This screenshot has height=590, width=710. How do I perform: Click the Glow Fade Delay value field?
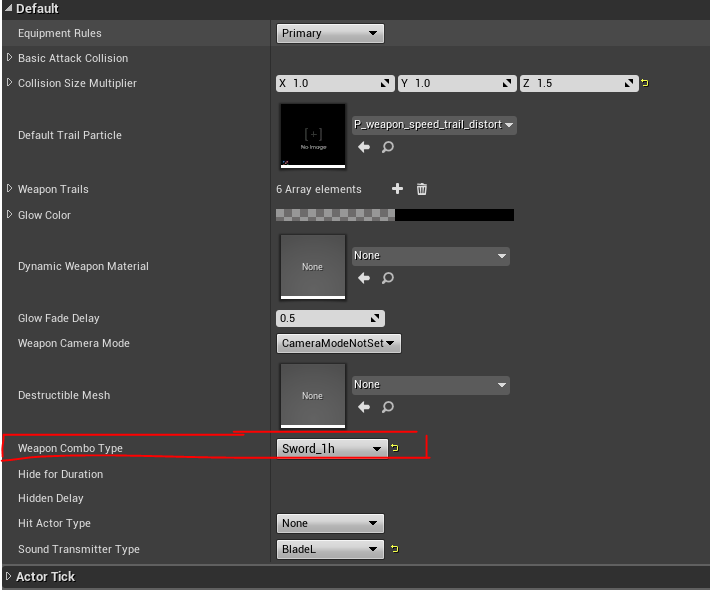(322, 318)
